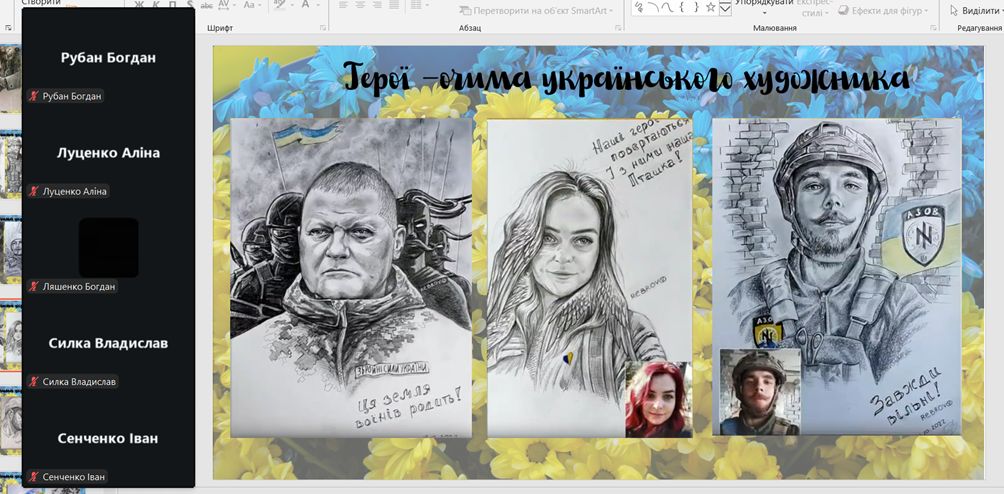
Task: Select the star shape in shapes gallery
Action: [710, 7]
